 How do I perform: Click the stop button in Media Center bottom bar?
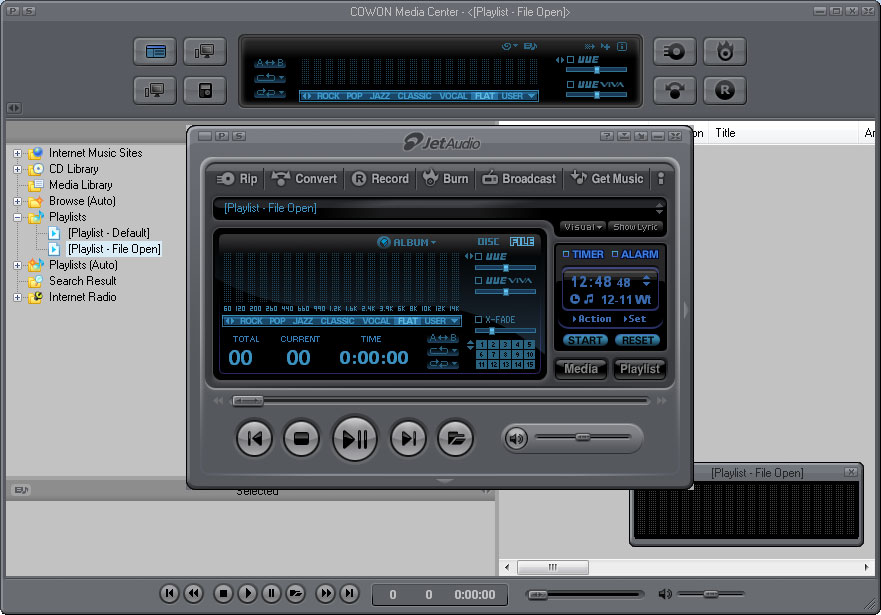tap(223, 593)
